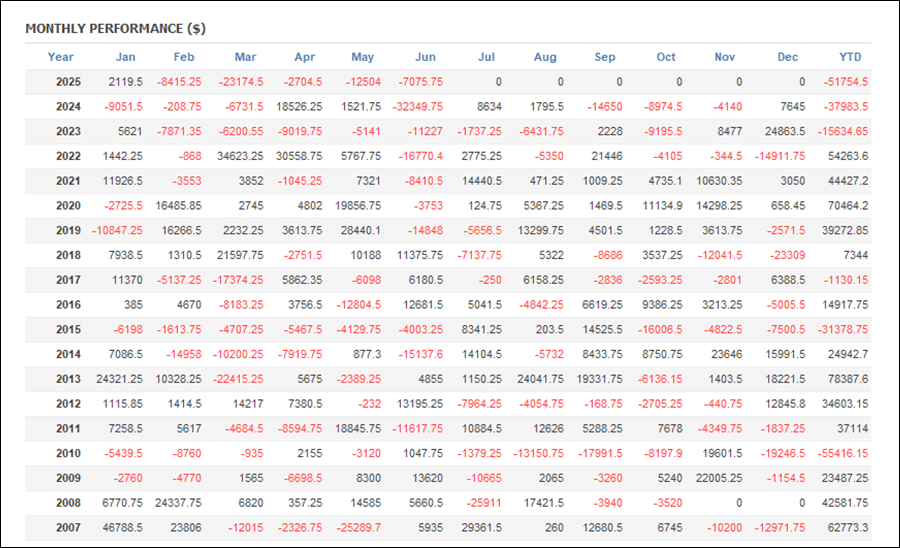Select 2022 March value 34623.25

click(240, 156)
